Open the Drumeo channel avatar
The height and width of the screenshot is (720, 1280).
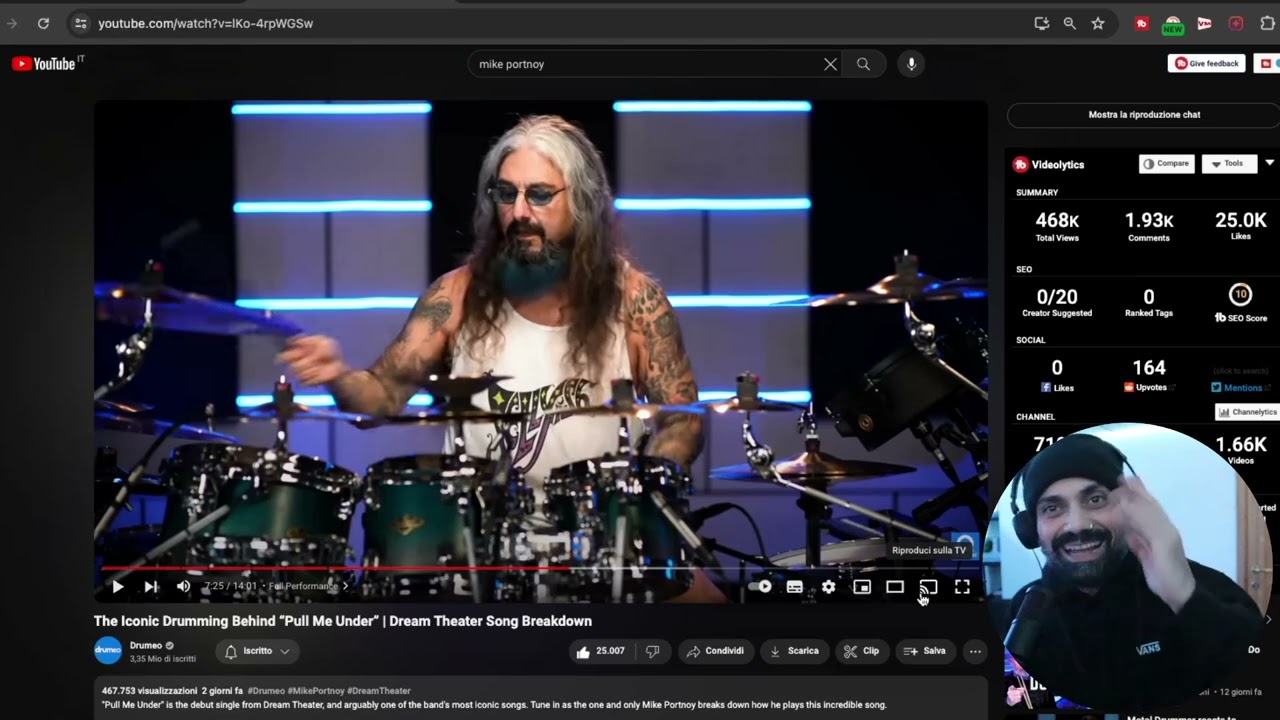tap(108, 650)
